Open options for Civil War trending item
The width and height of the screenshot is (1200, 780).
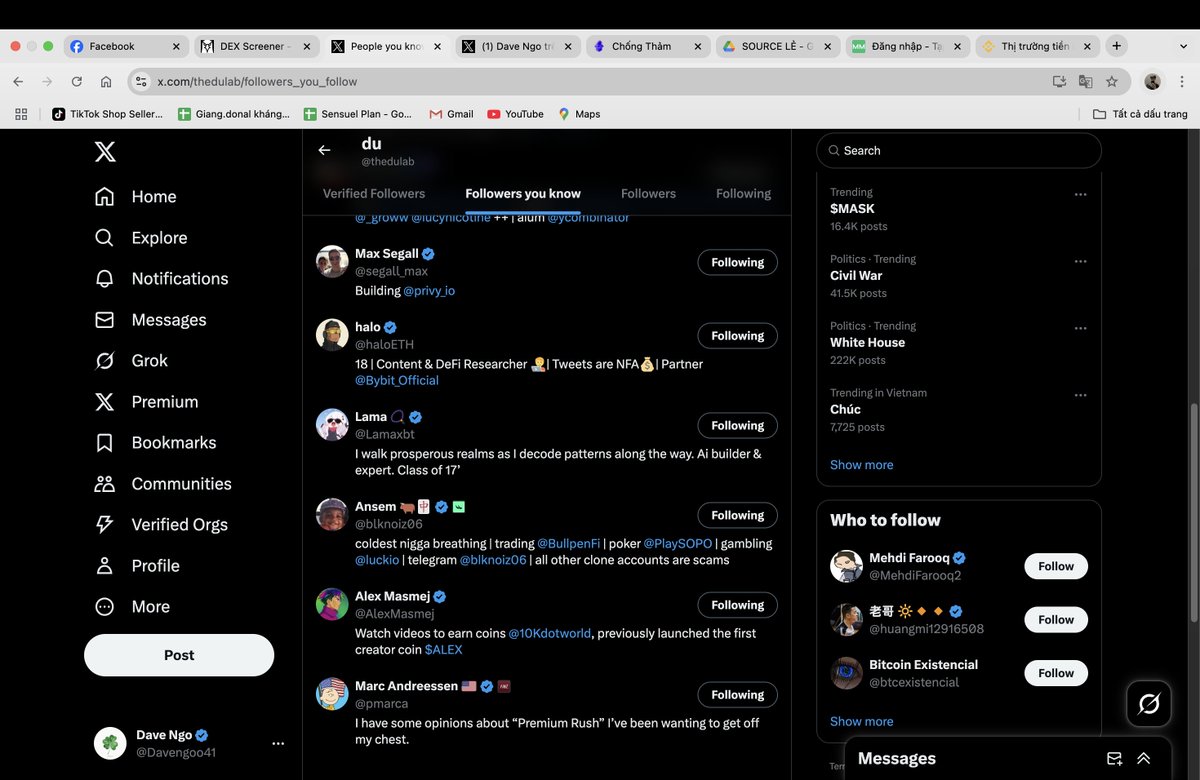pyautogui.click(x=1081, y=262)
